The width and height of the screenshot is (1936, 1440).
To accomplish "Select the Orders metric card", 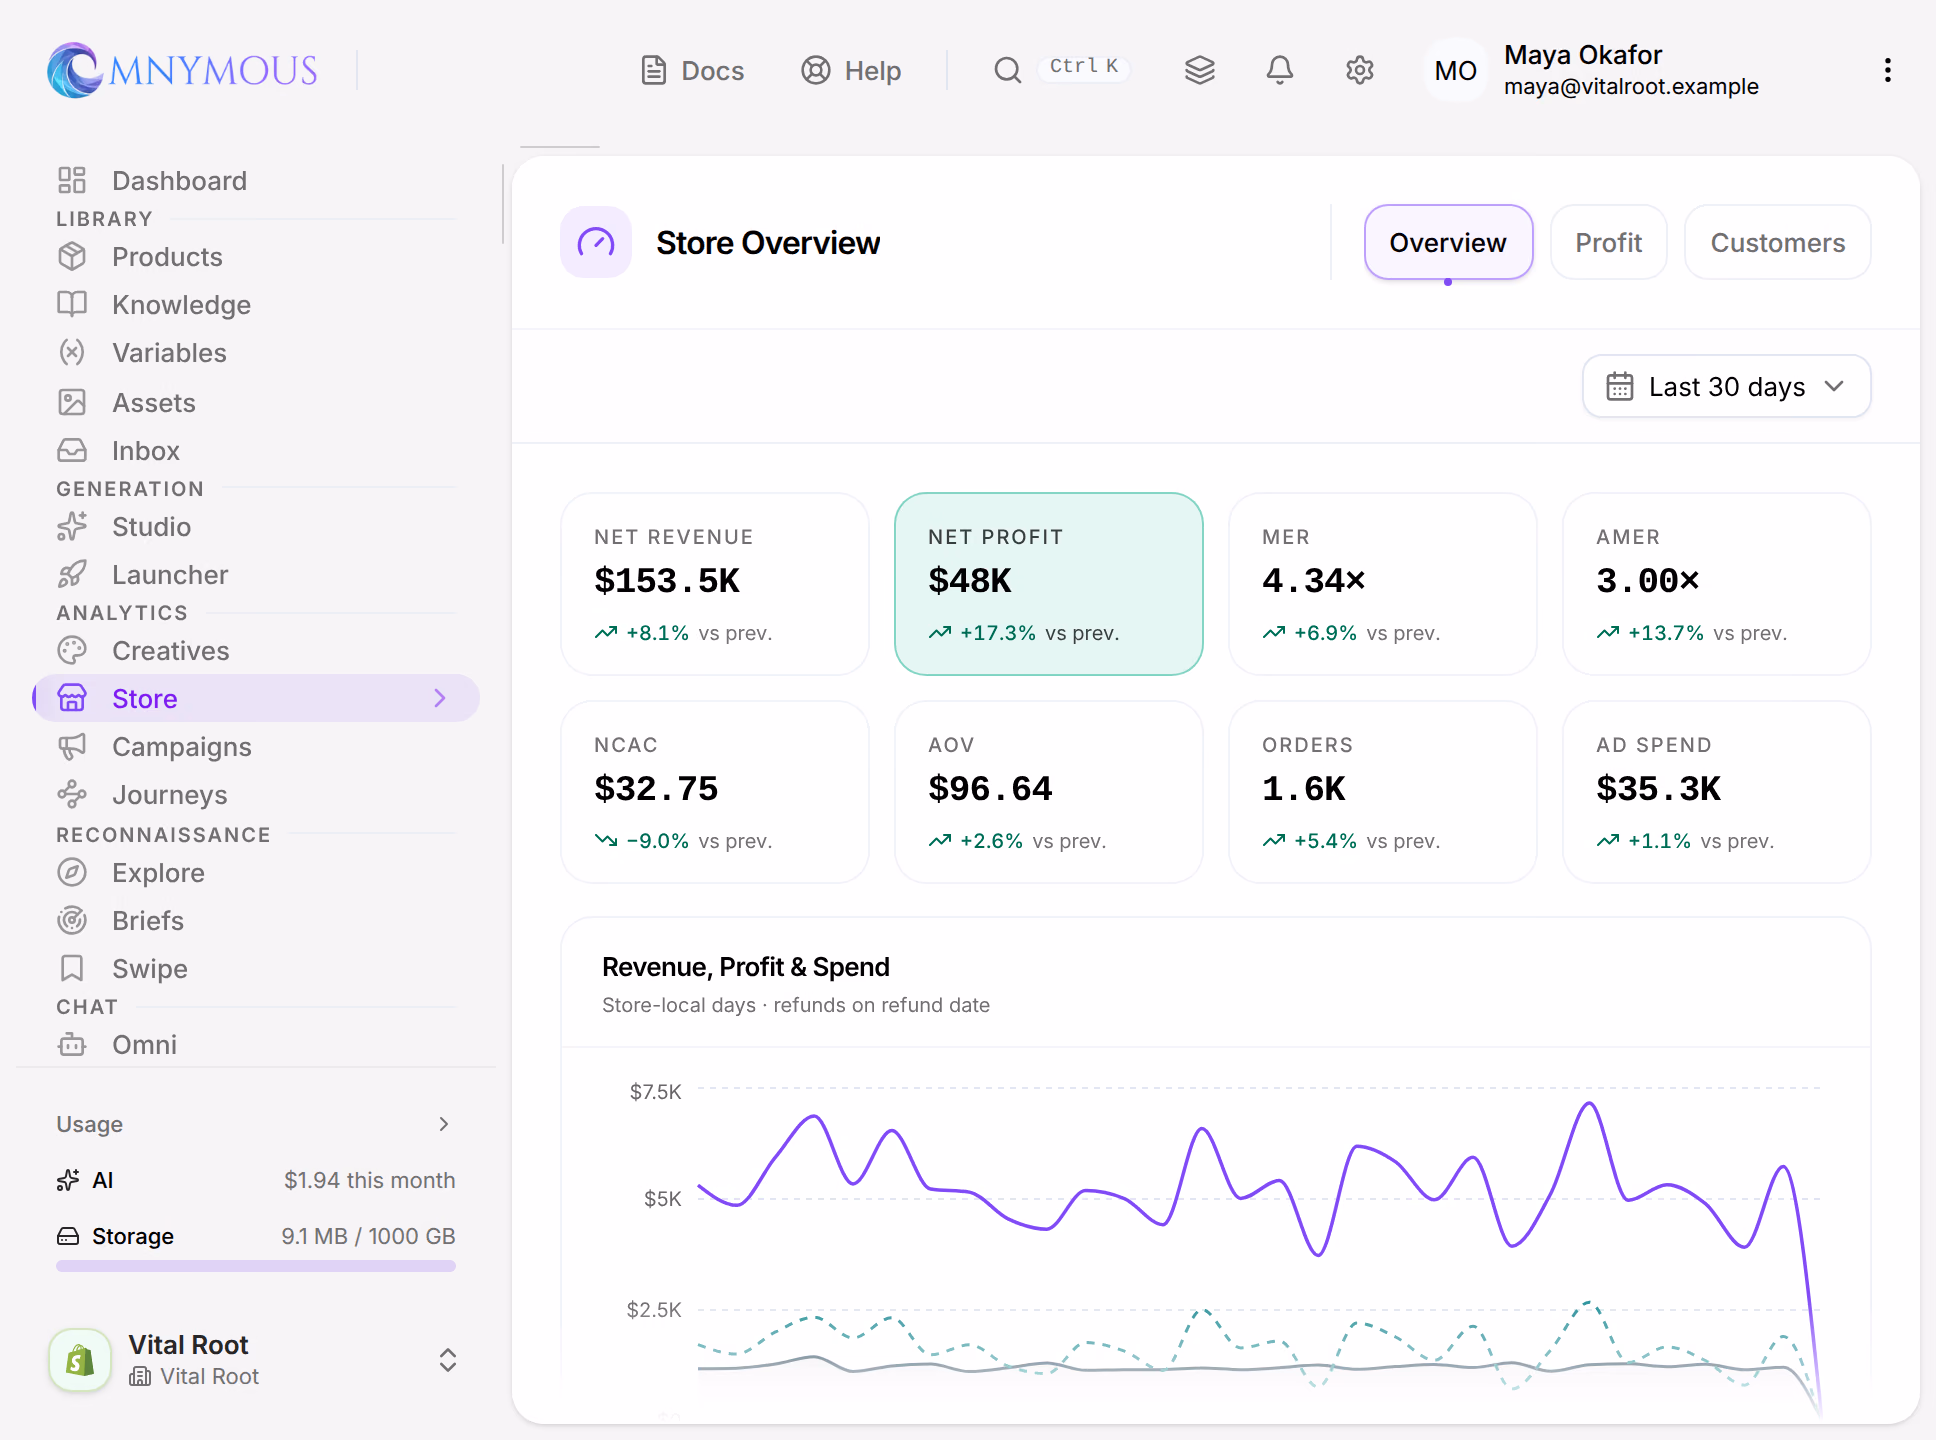I will pos(1383,792).
